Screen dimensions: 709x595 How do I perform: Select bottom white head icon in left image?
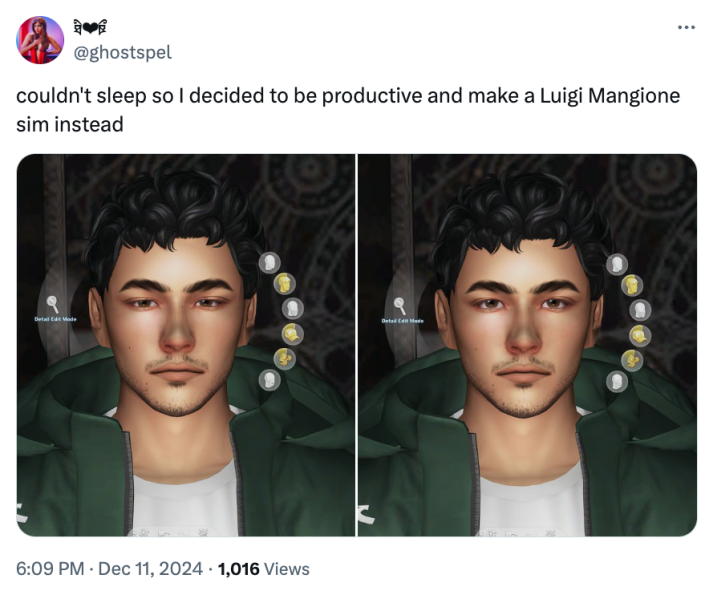point(269,379)
